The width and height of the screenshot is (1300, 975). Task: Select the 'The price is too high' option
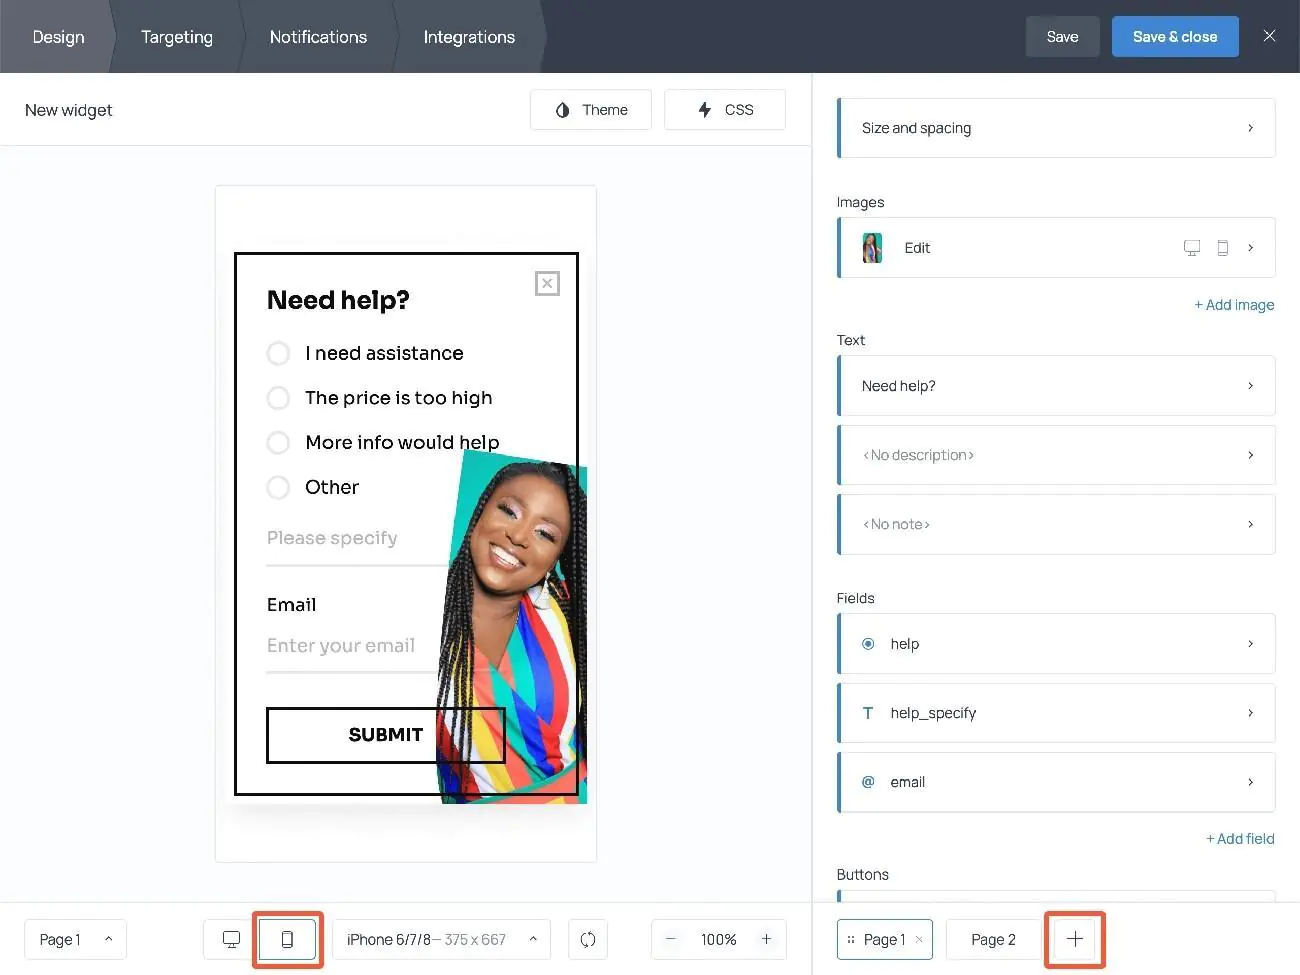[278, 398]
